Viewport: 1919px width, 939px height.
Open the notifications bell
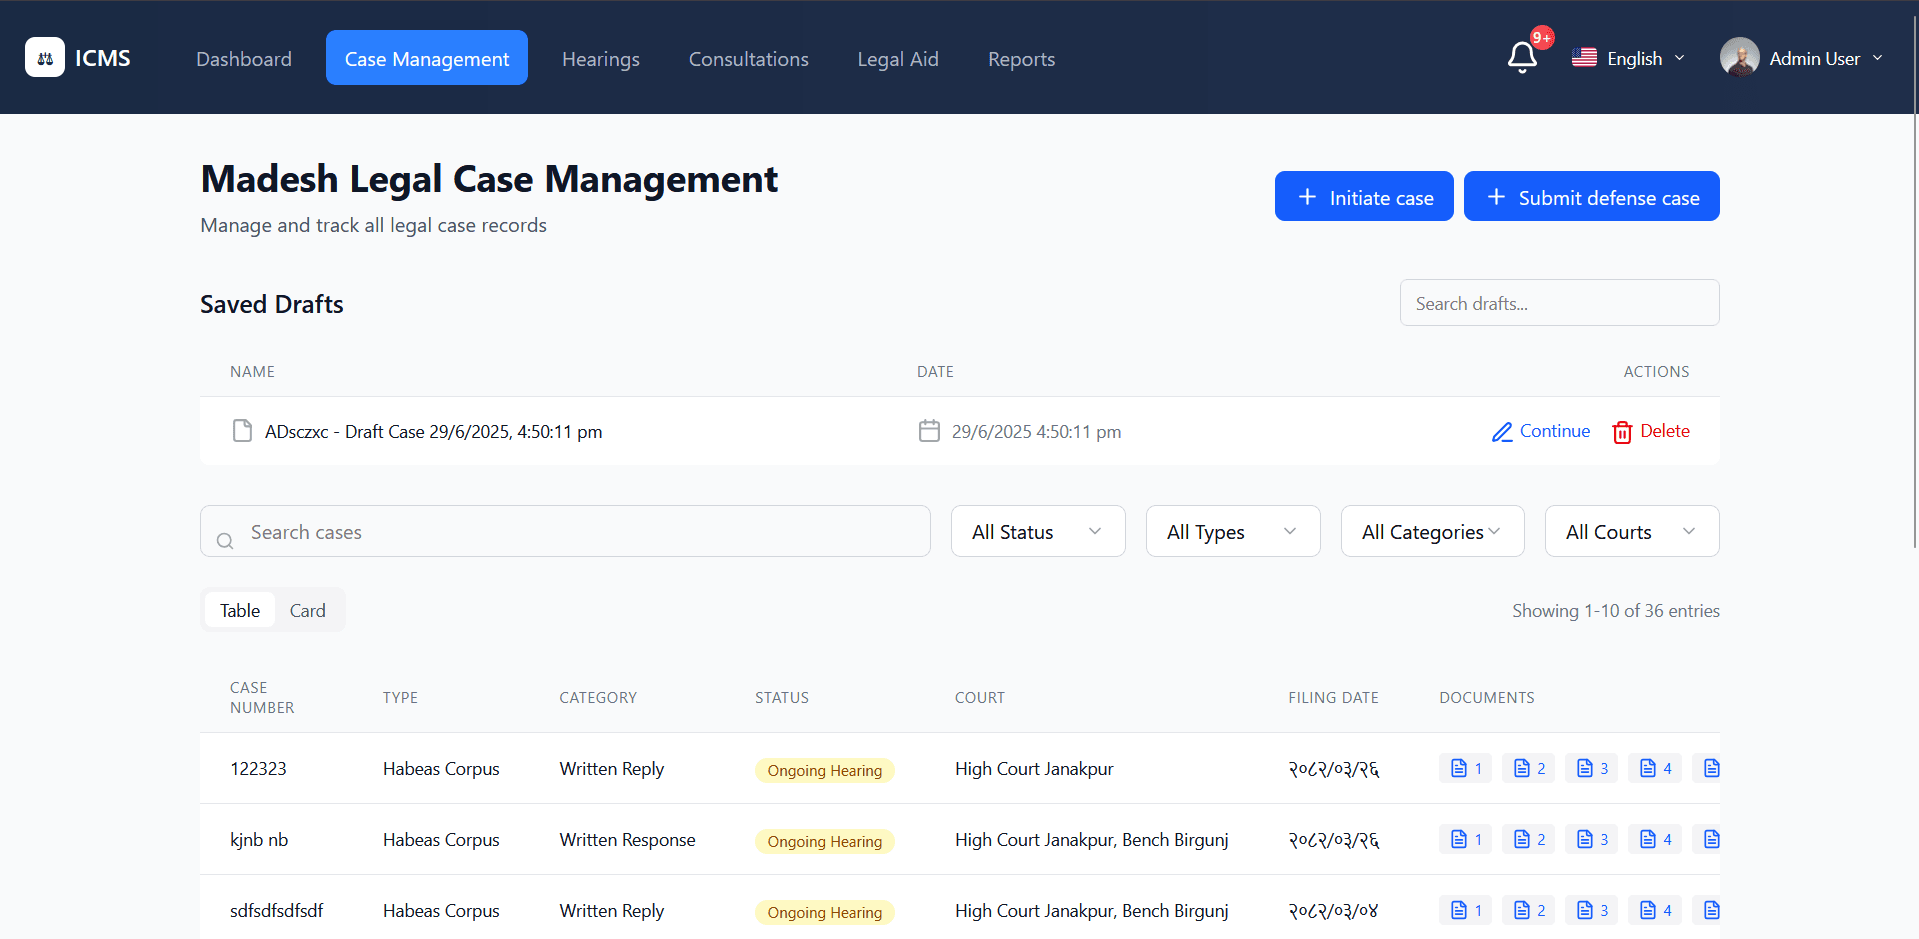[x=1522, y=58]
